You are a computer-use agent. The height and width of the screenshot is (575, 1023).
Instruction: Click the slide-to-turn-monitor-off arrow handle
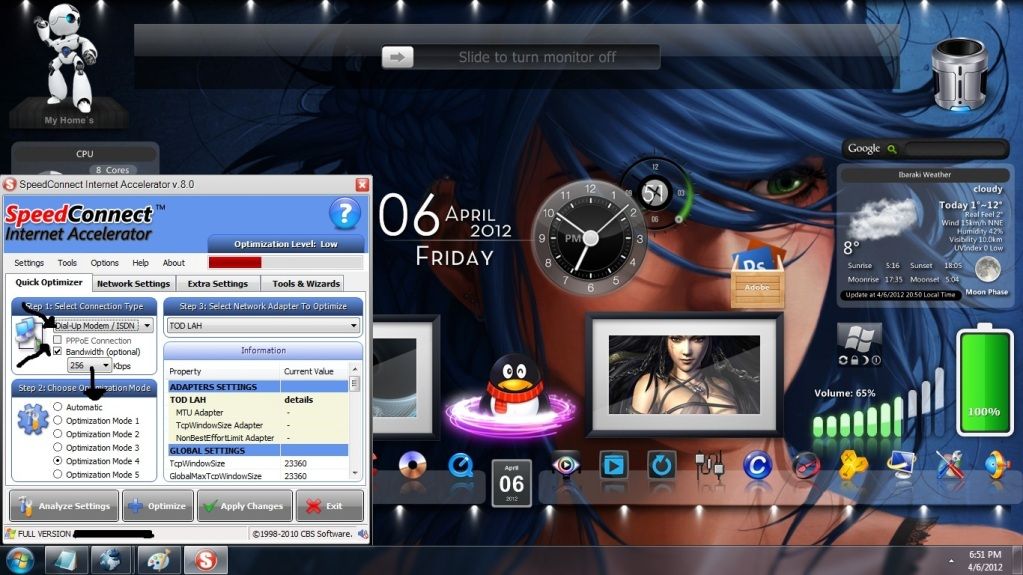pos(397,57)
